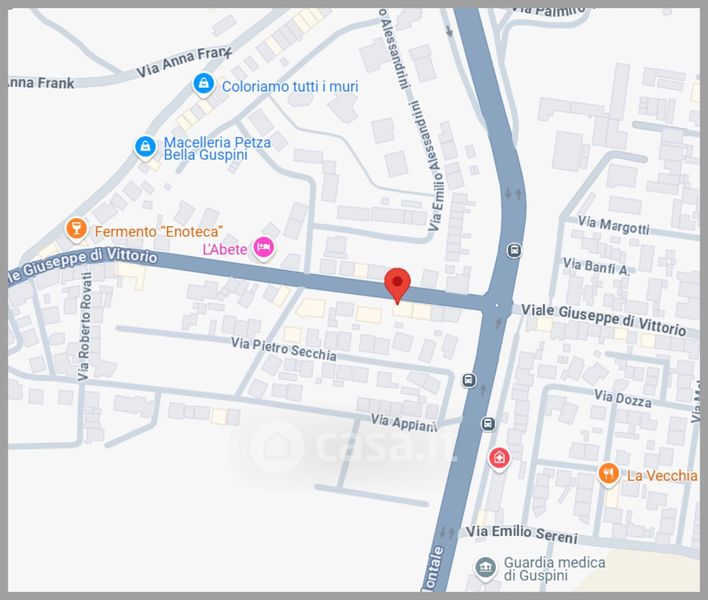Select the La Vecchia place label

click(662, 475)
